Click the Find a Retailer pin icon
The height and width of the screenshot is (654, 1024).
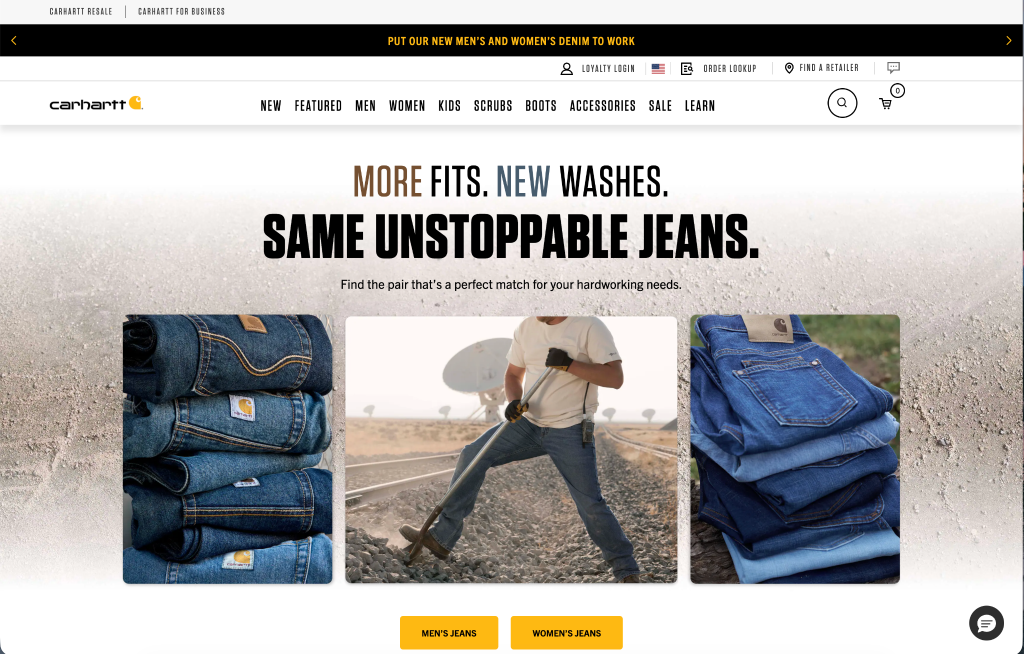[789, 68]
